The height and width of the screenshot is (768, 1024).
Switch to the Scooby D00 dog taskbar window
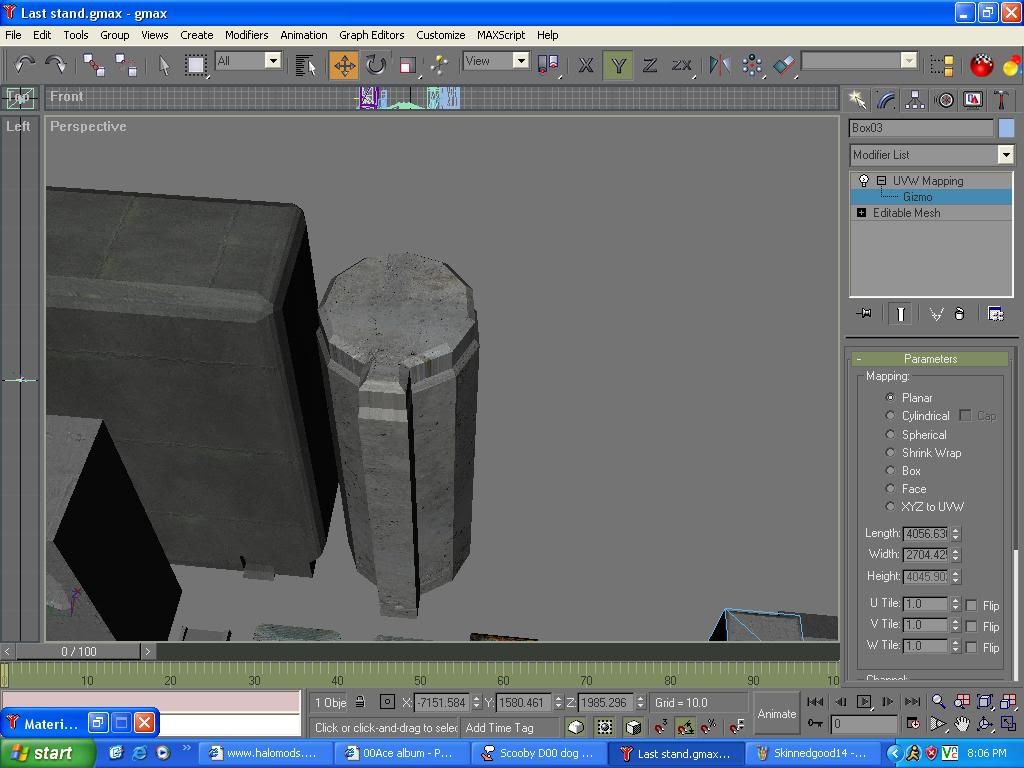pos(538,754)
